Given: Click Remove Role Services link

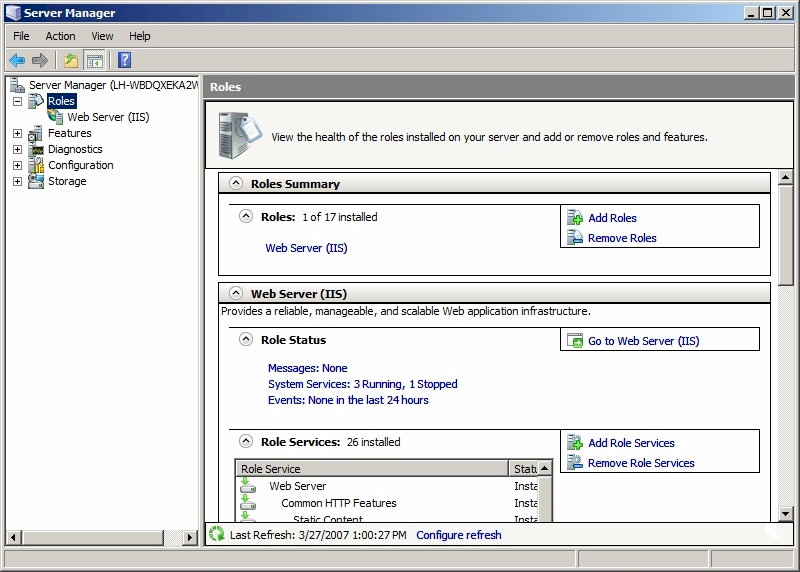Looking at the screenshot, I should click(x=641, y=463).
